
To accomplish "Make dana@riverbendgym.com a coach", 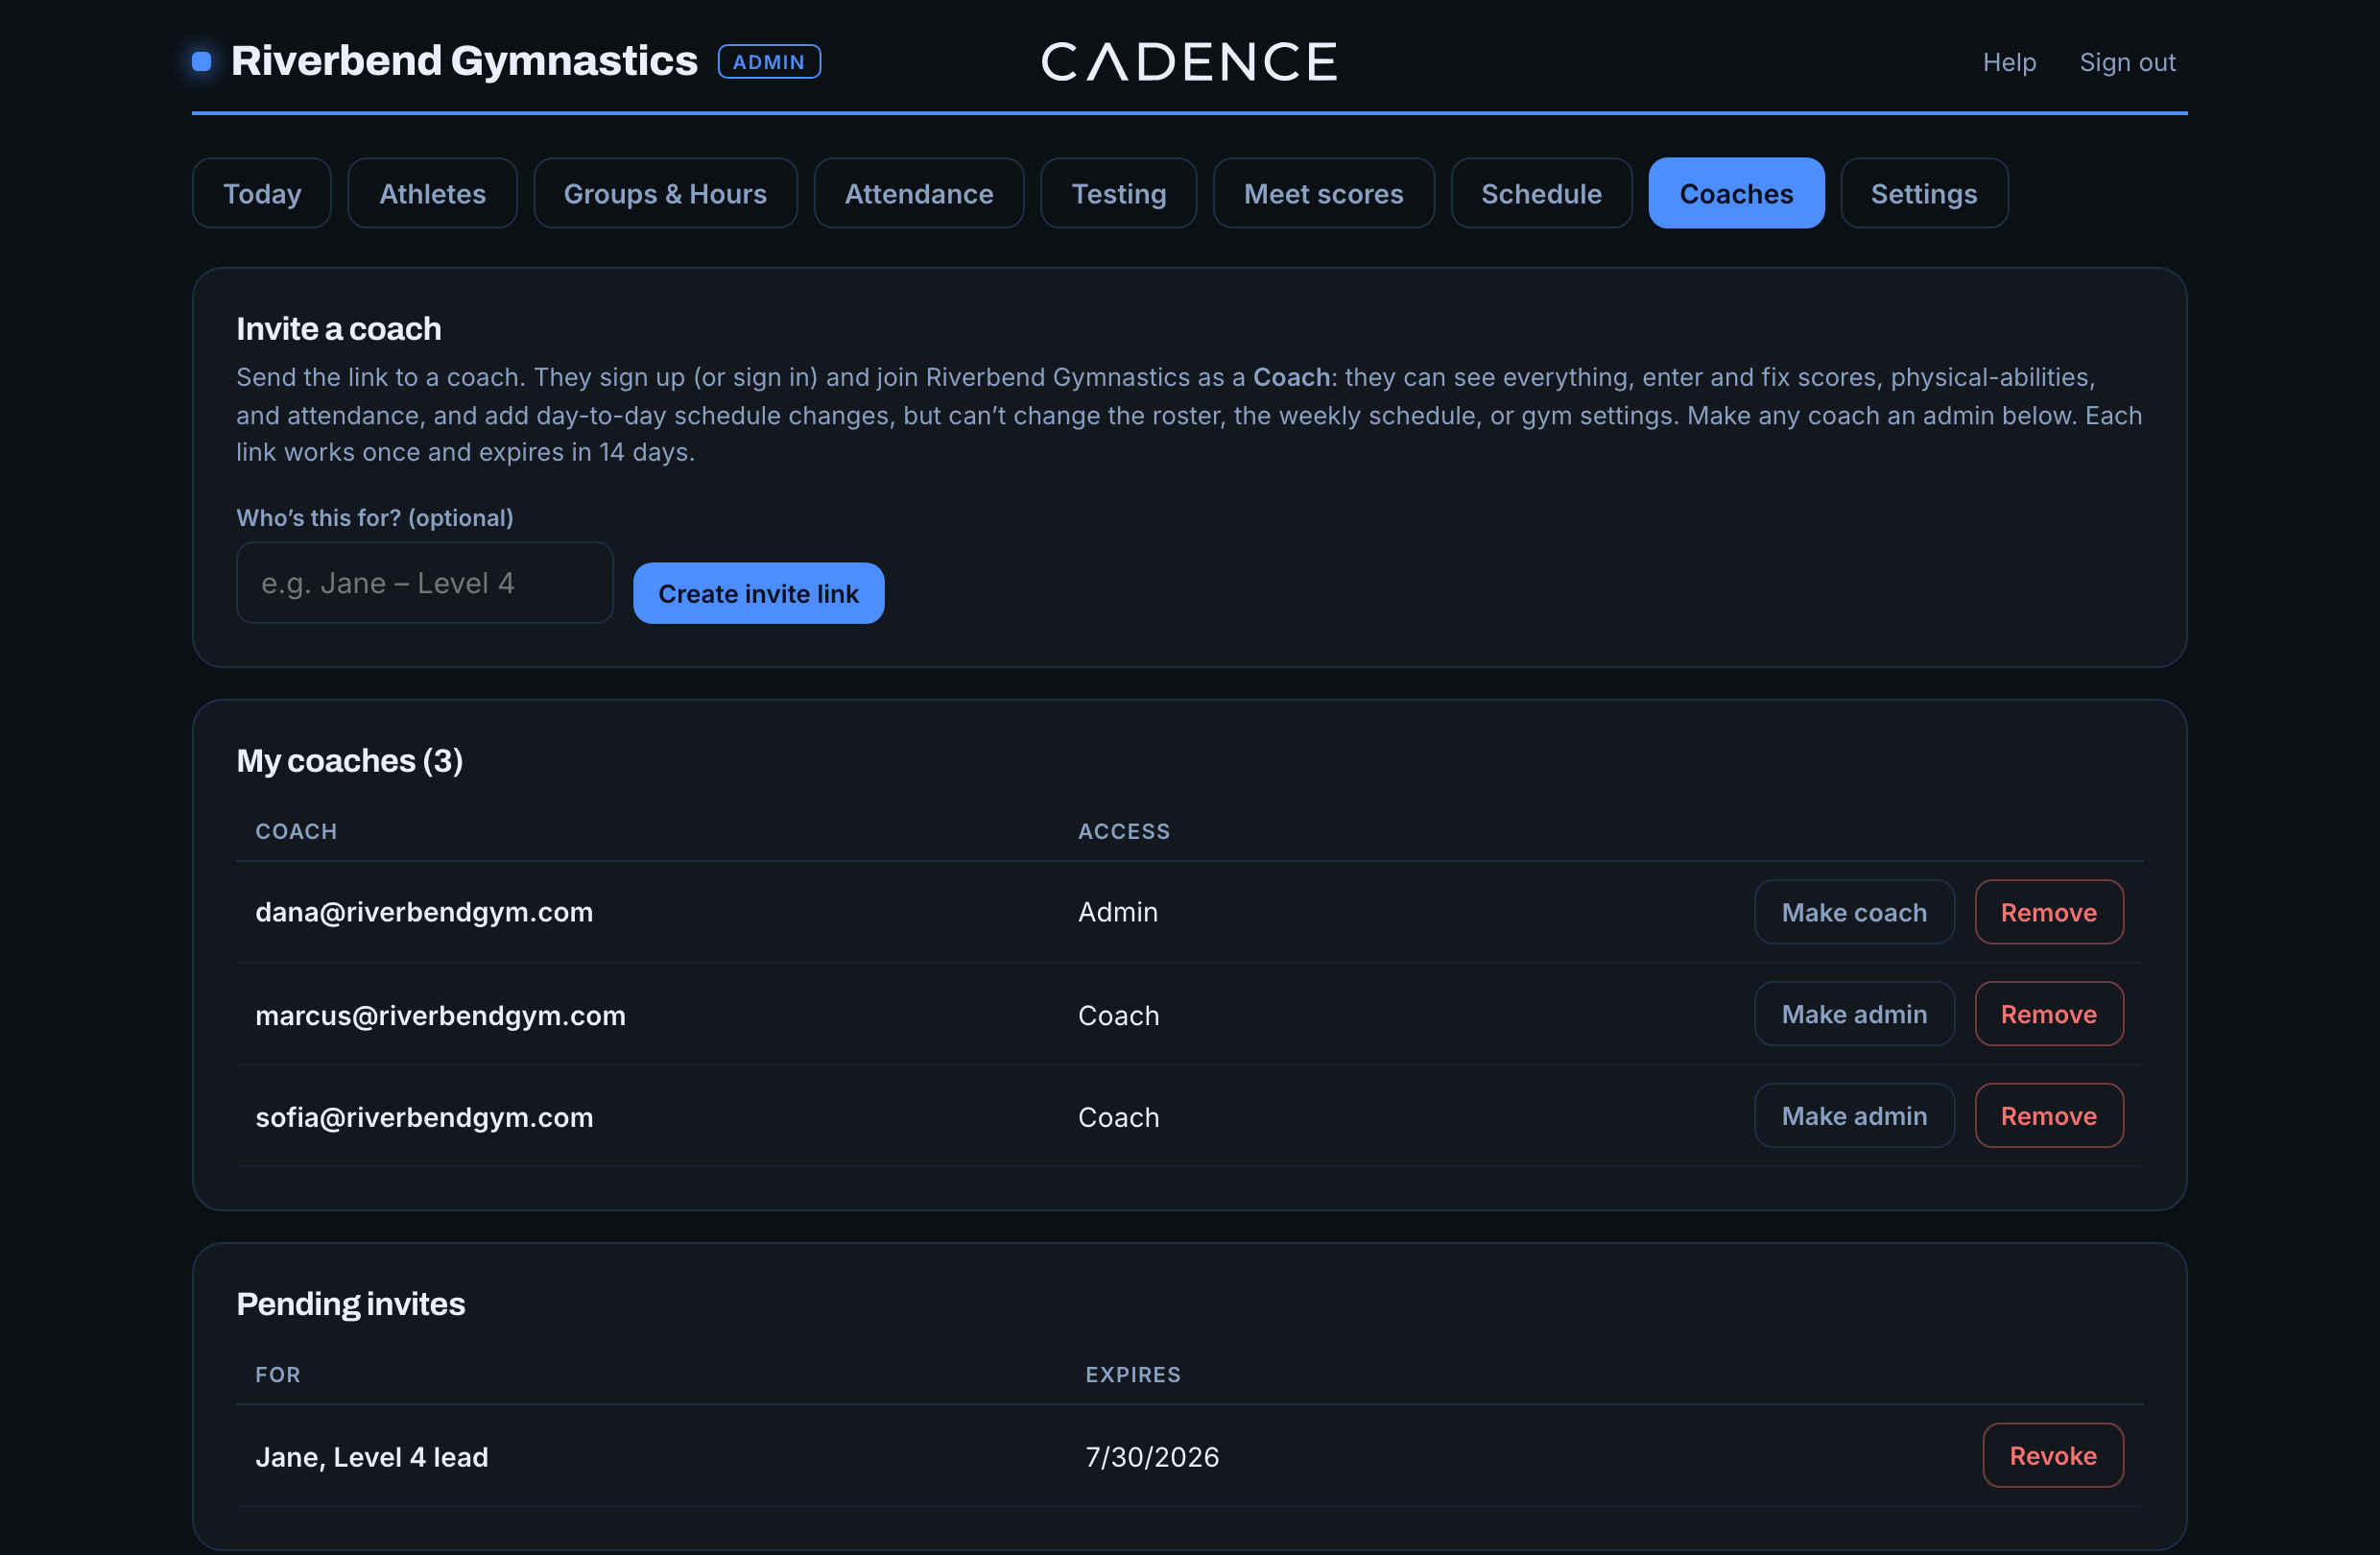I will (1854, 912).
